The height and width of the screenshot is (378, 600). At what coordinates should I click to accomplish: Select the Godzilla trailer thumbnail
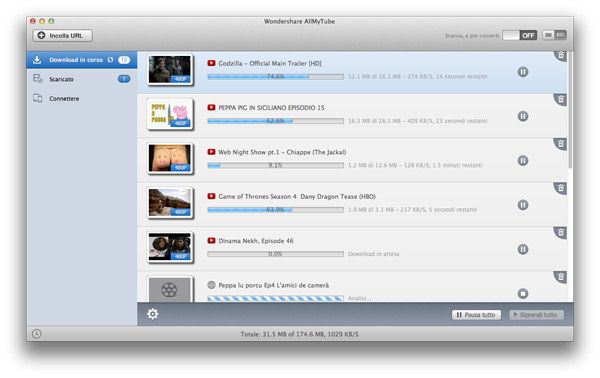click(170, 69)
